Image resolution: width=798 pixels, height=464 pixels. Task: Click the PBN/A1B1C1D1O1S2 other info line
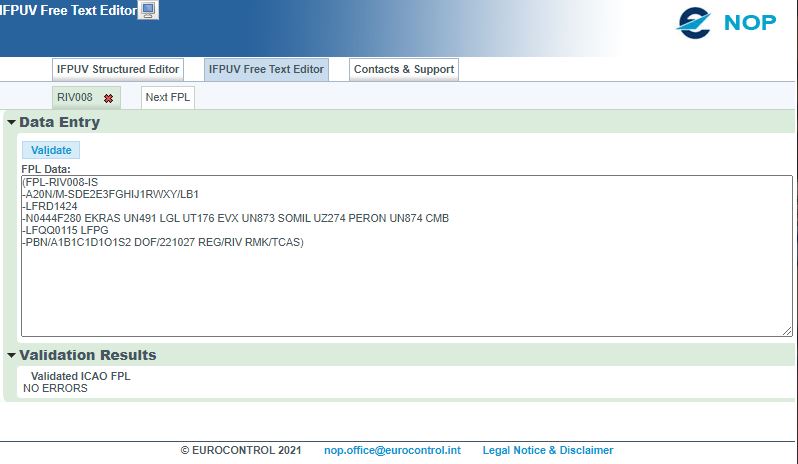point(163,242)
